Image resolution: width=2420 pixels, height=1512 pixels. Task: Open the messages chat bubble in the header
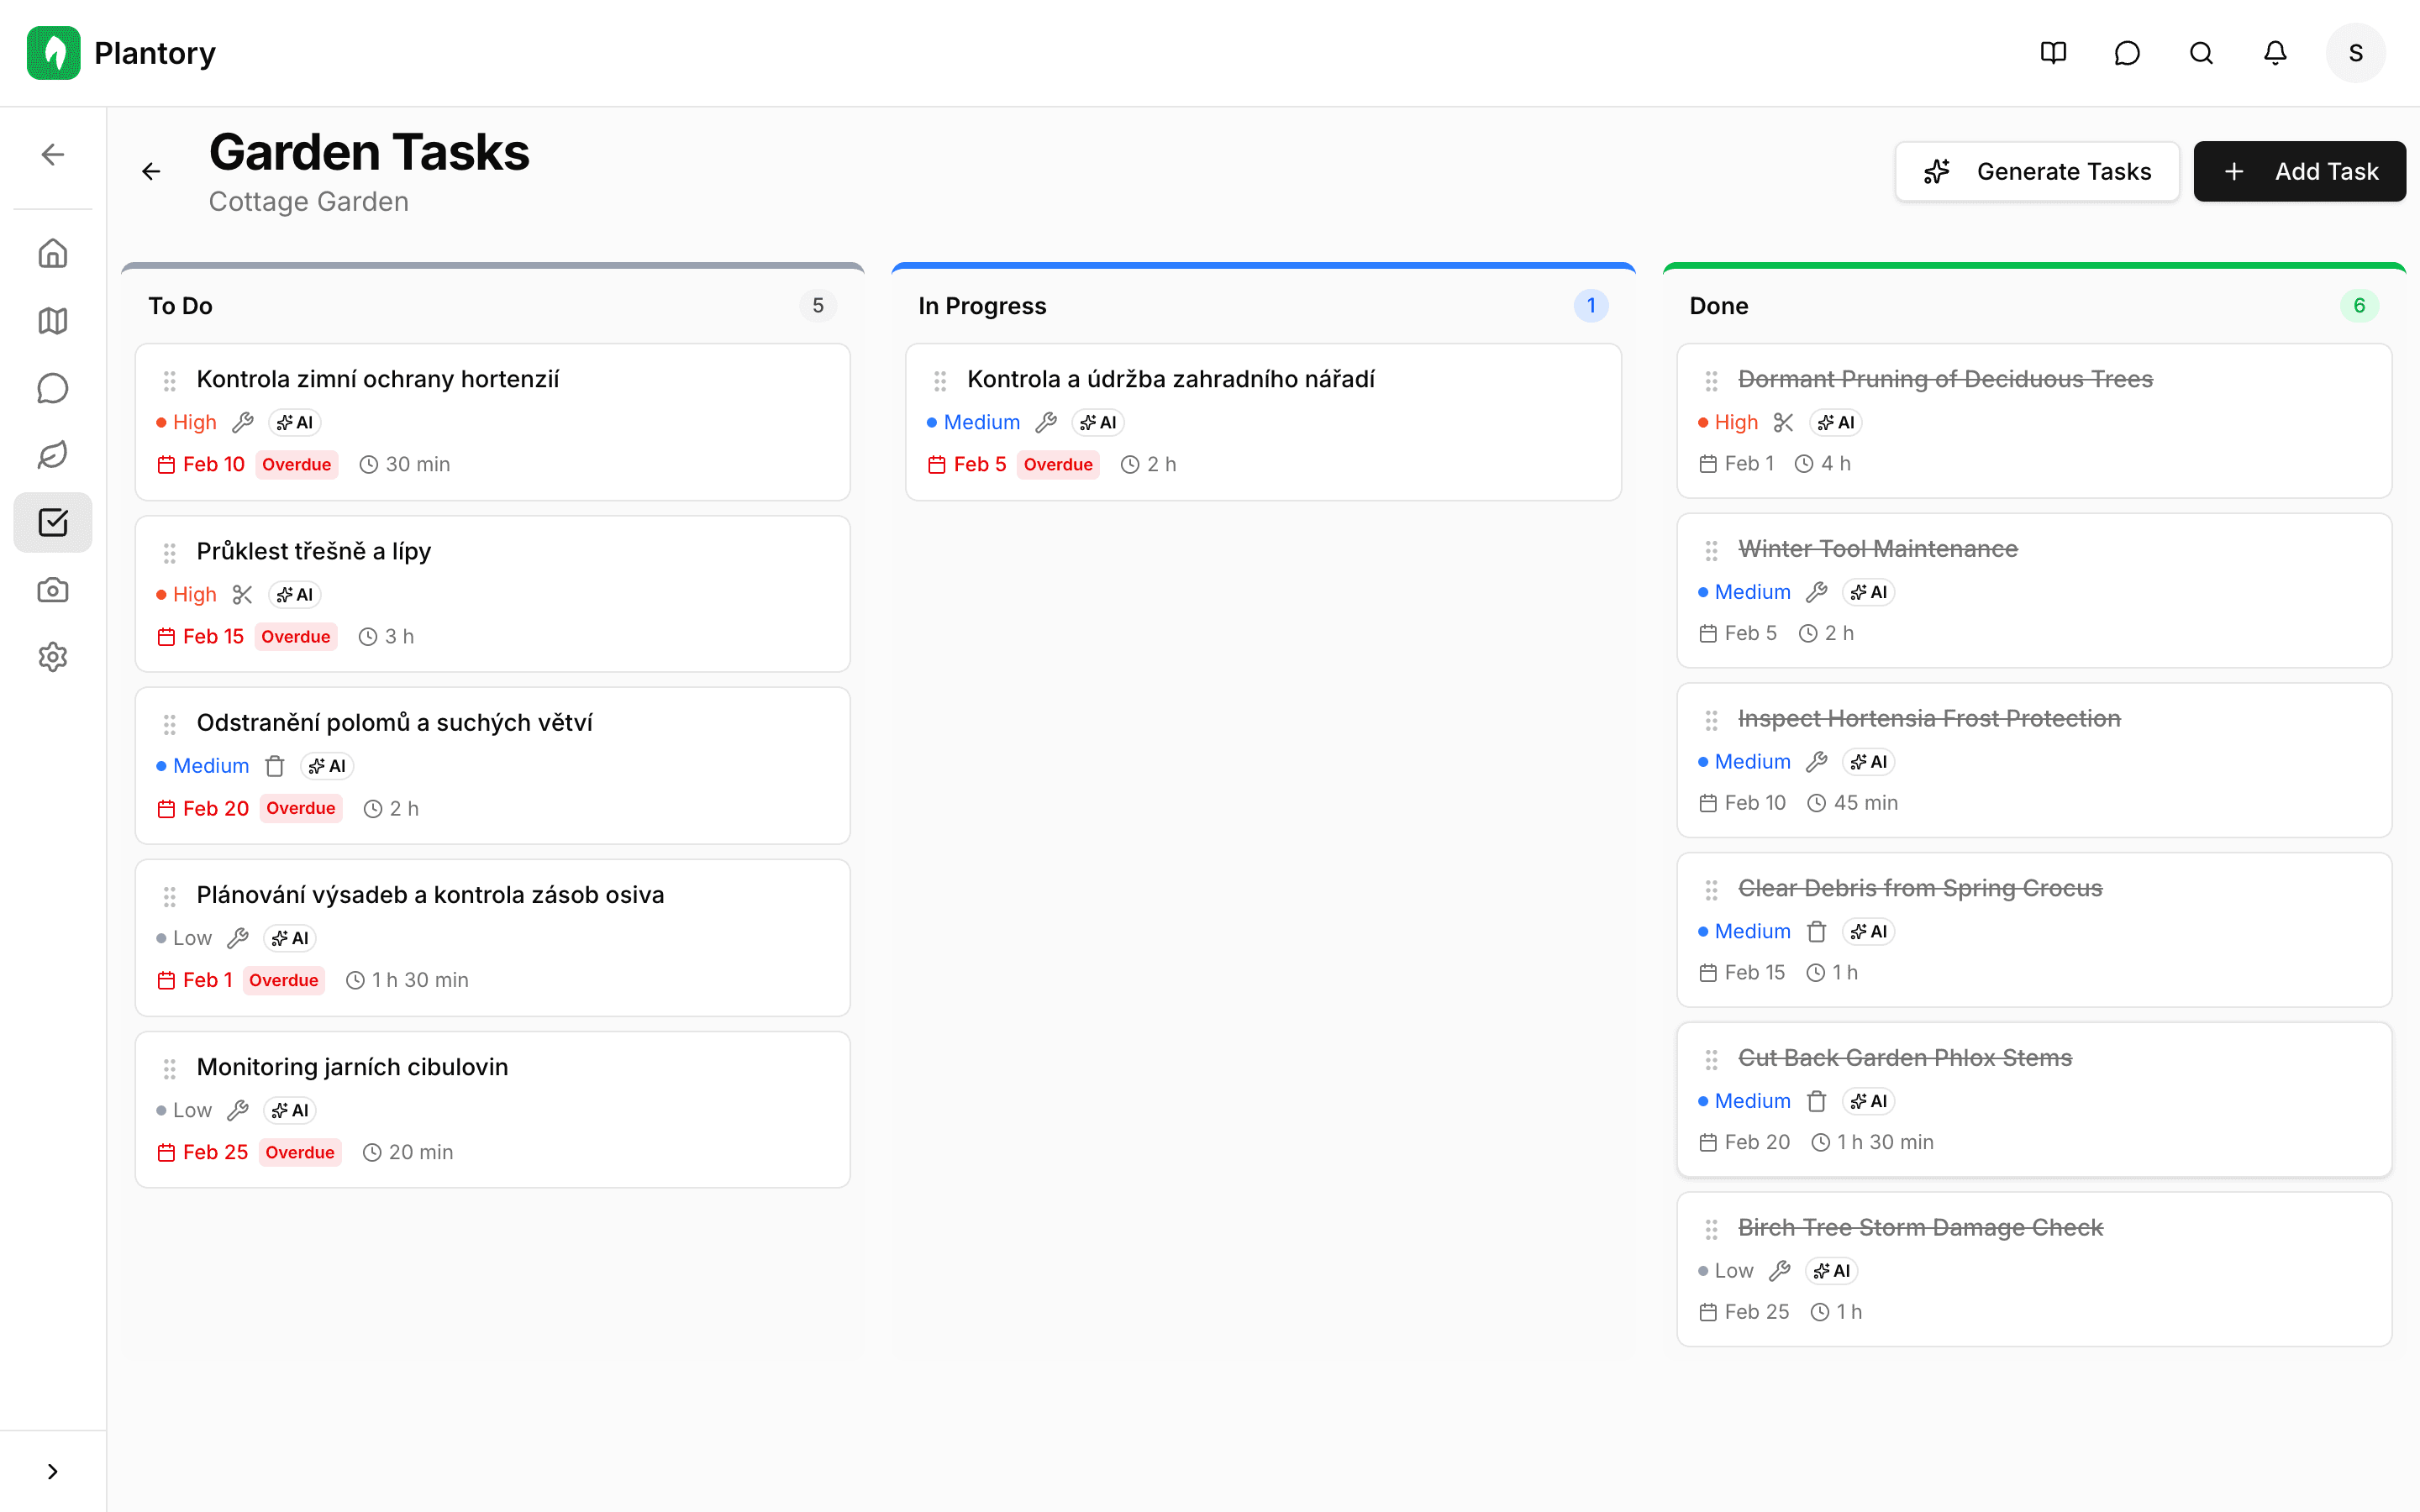pos(2126,53)
